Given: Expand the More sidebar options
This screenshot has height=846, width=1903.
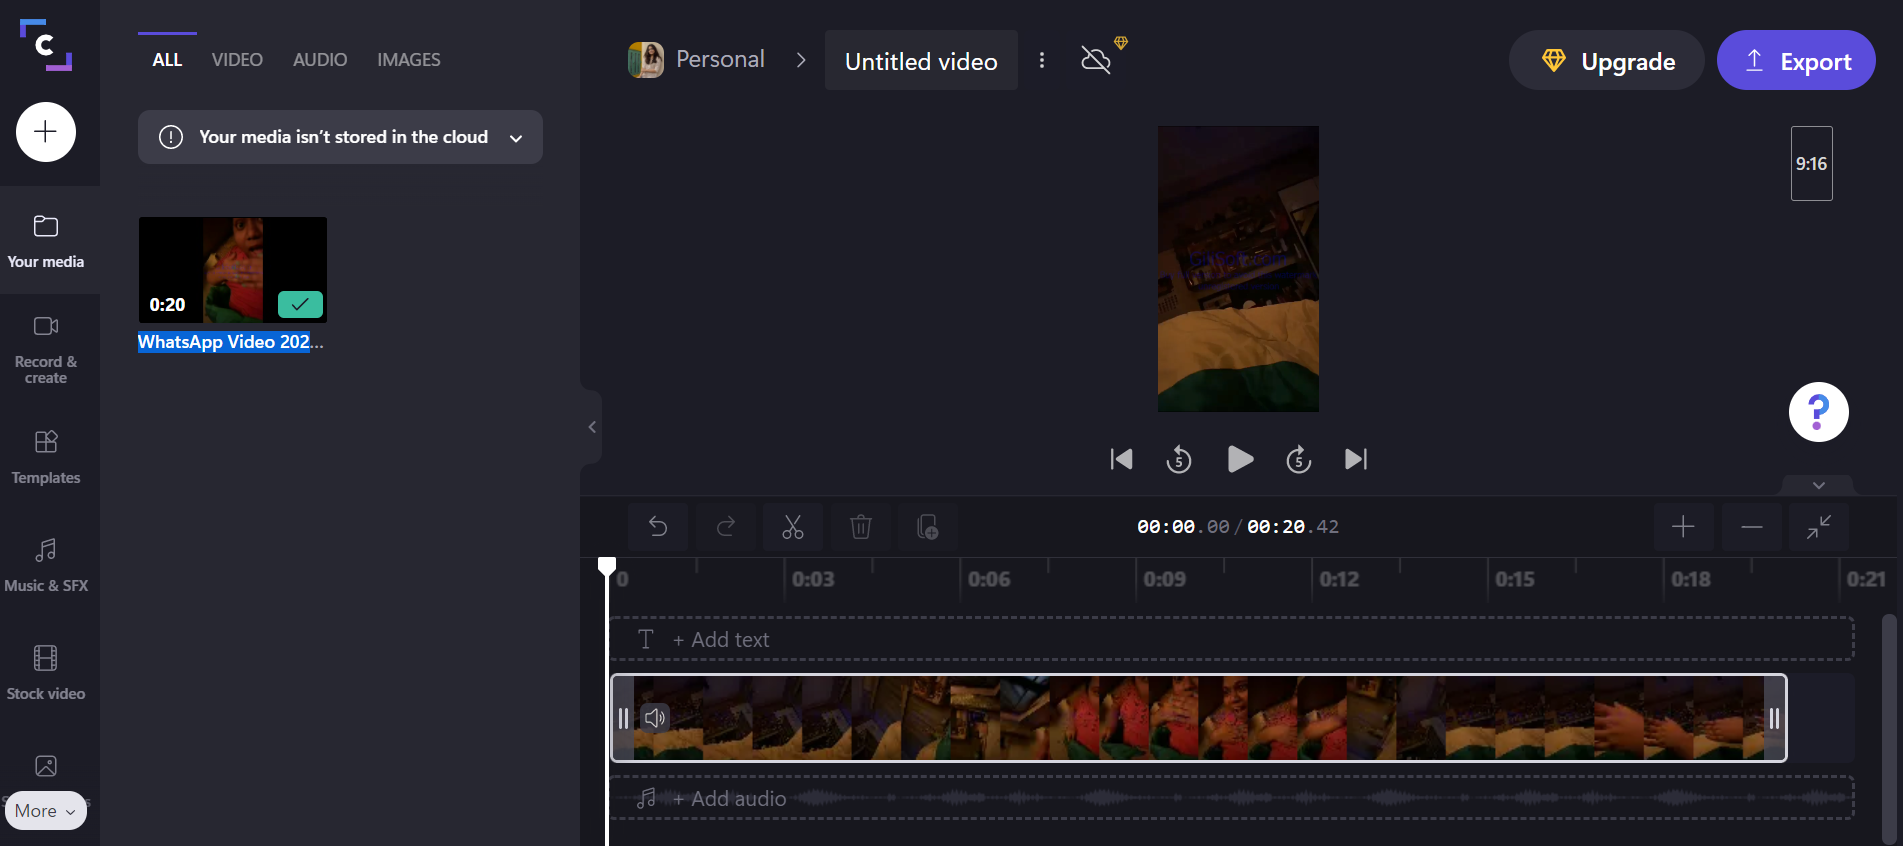Looking at the screenshot, I should [x=46, y=811].
